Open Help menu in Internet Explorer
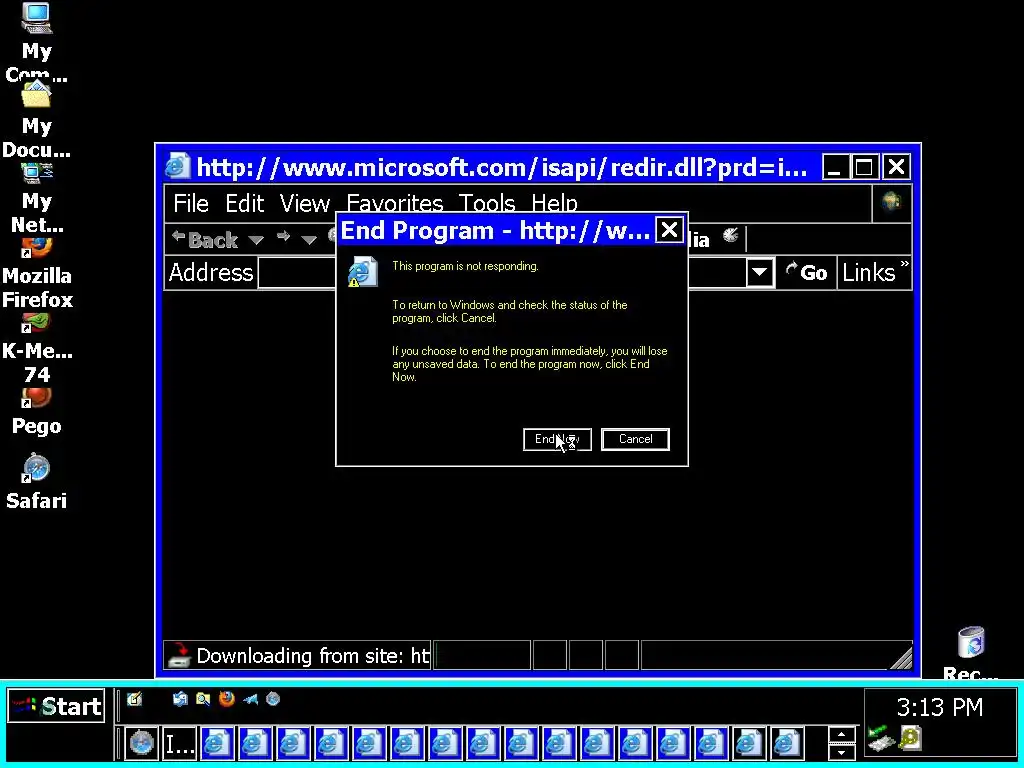Image resolution: width=1024 pixels, height=768 pixels. [554, 203]
